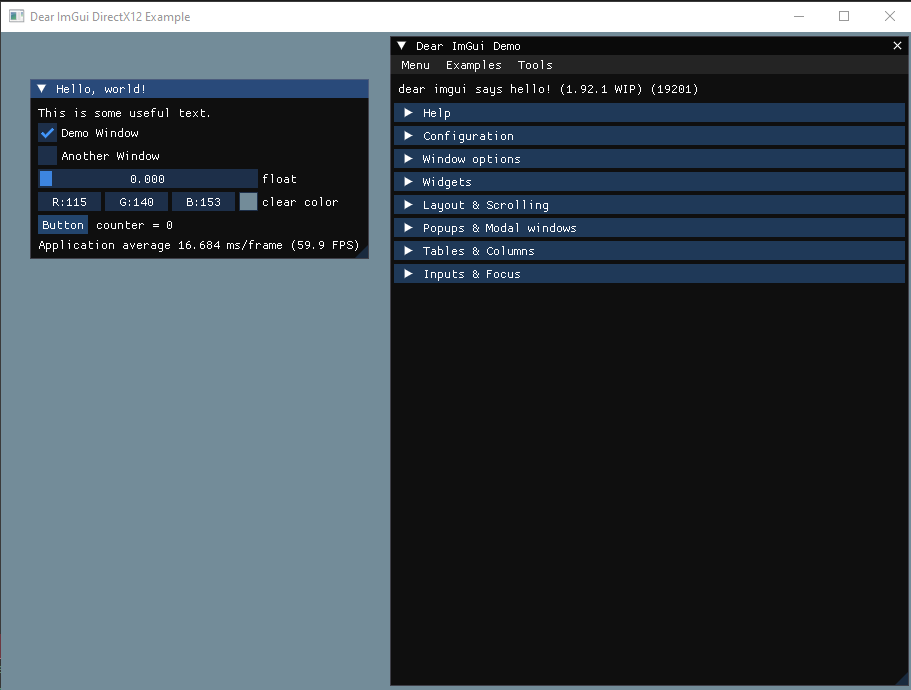Close the Dear ImGui Demo window
Image resolution: width=911 pixels, height=690 pixels.
[897, 46]
